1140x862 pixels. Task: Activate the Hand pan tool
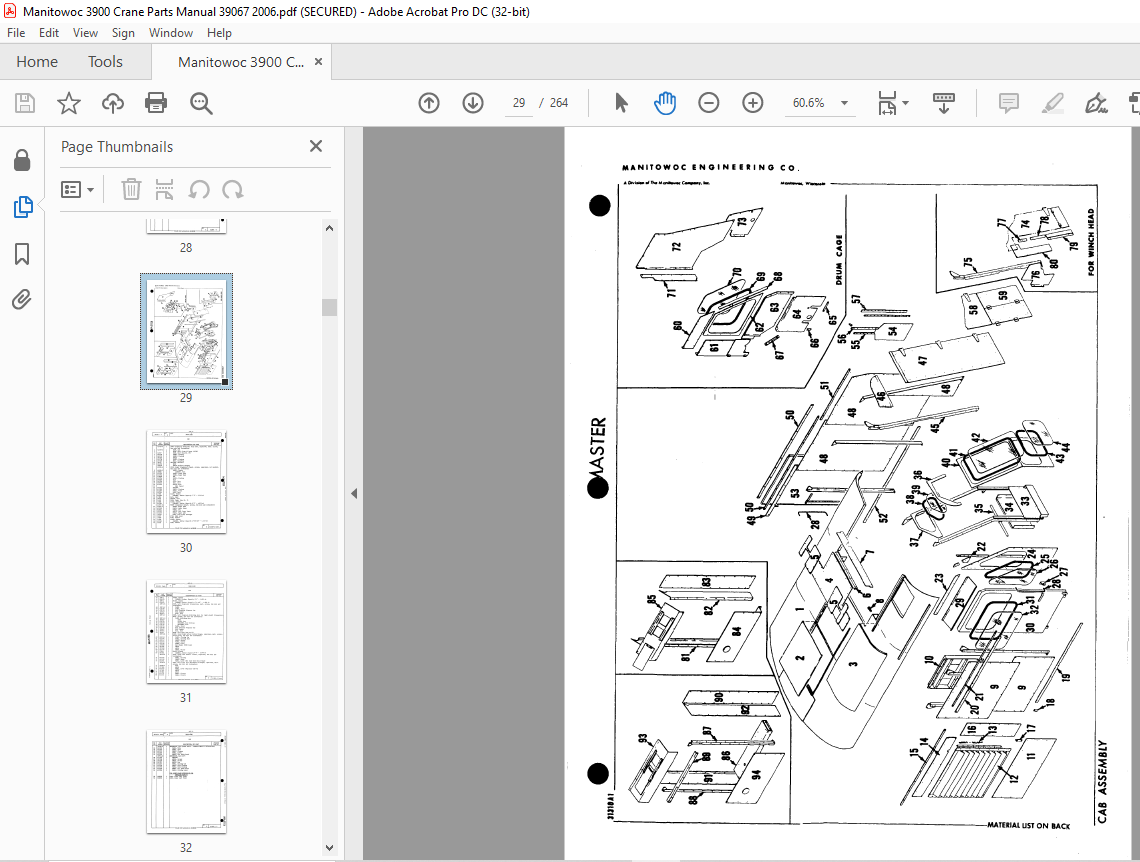pyautogui.click(x=665, y=103)
